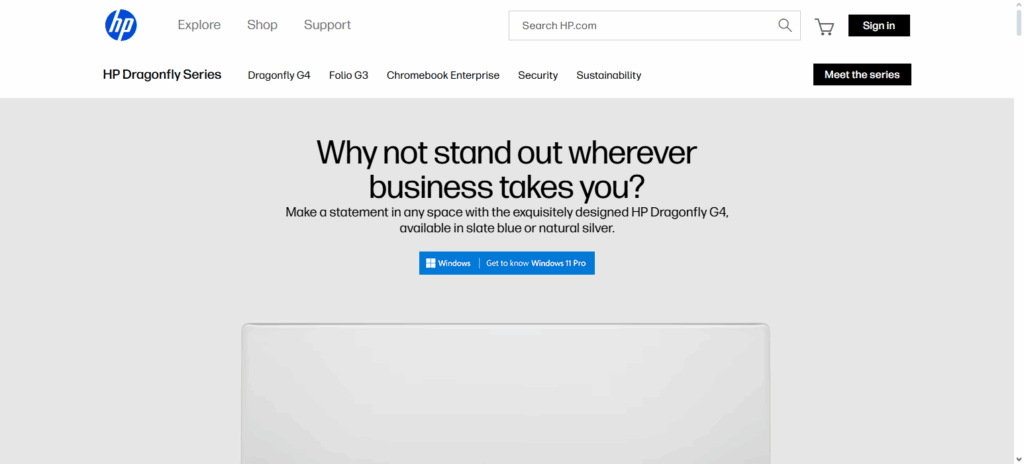Open the Sustainability section
This screenshot has width=1024, height=464.
[x=609, y=75]
